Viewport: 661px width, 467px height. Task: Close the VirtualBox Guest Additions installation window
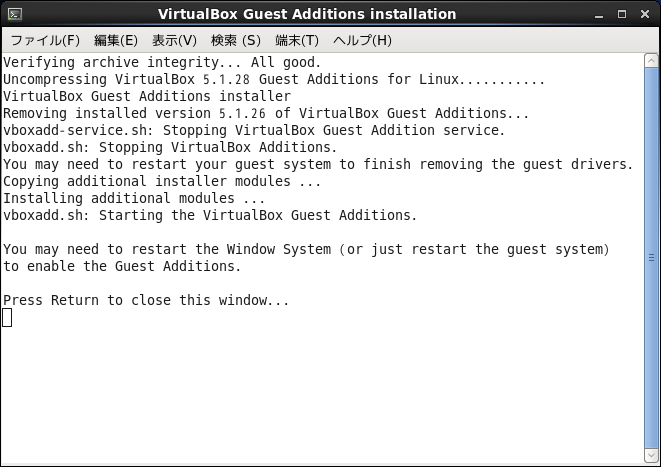[645, 14]
